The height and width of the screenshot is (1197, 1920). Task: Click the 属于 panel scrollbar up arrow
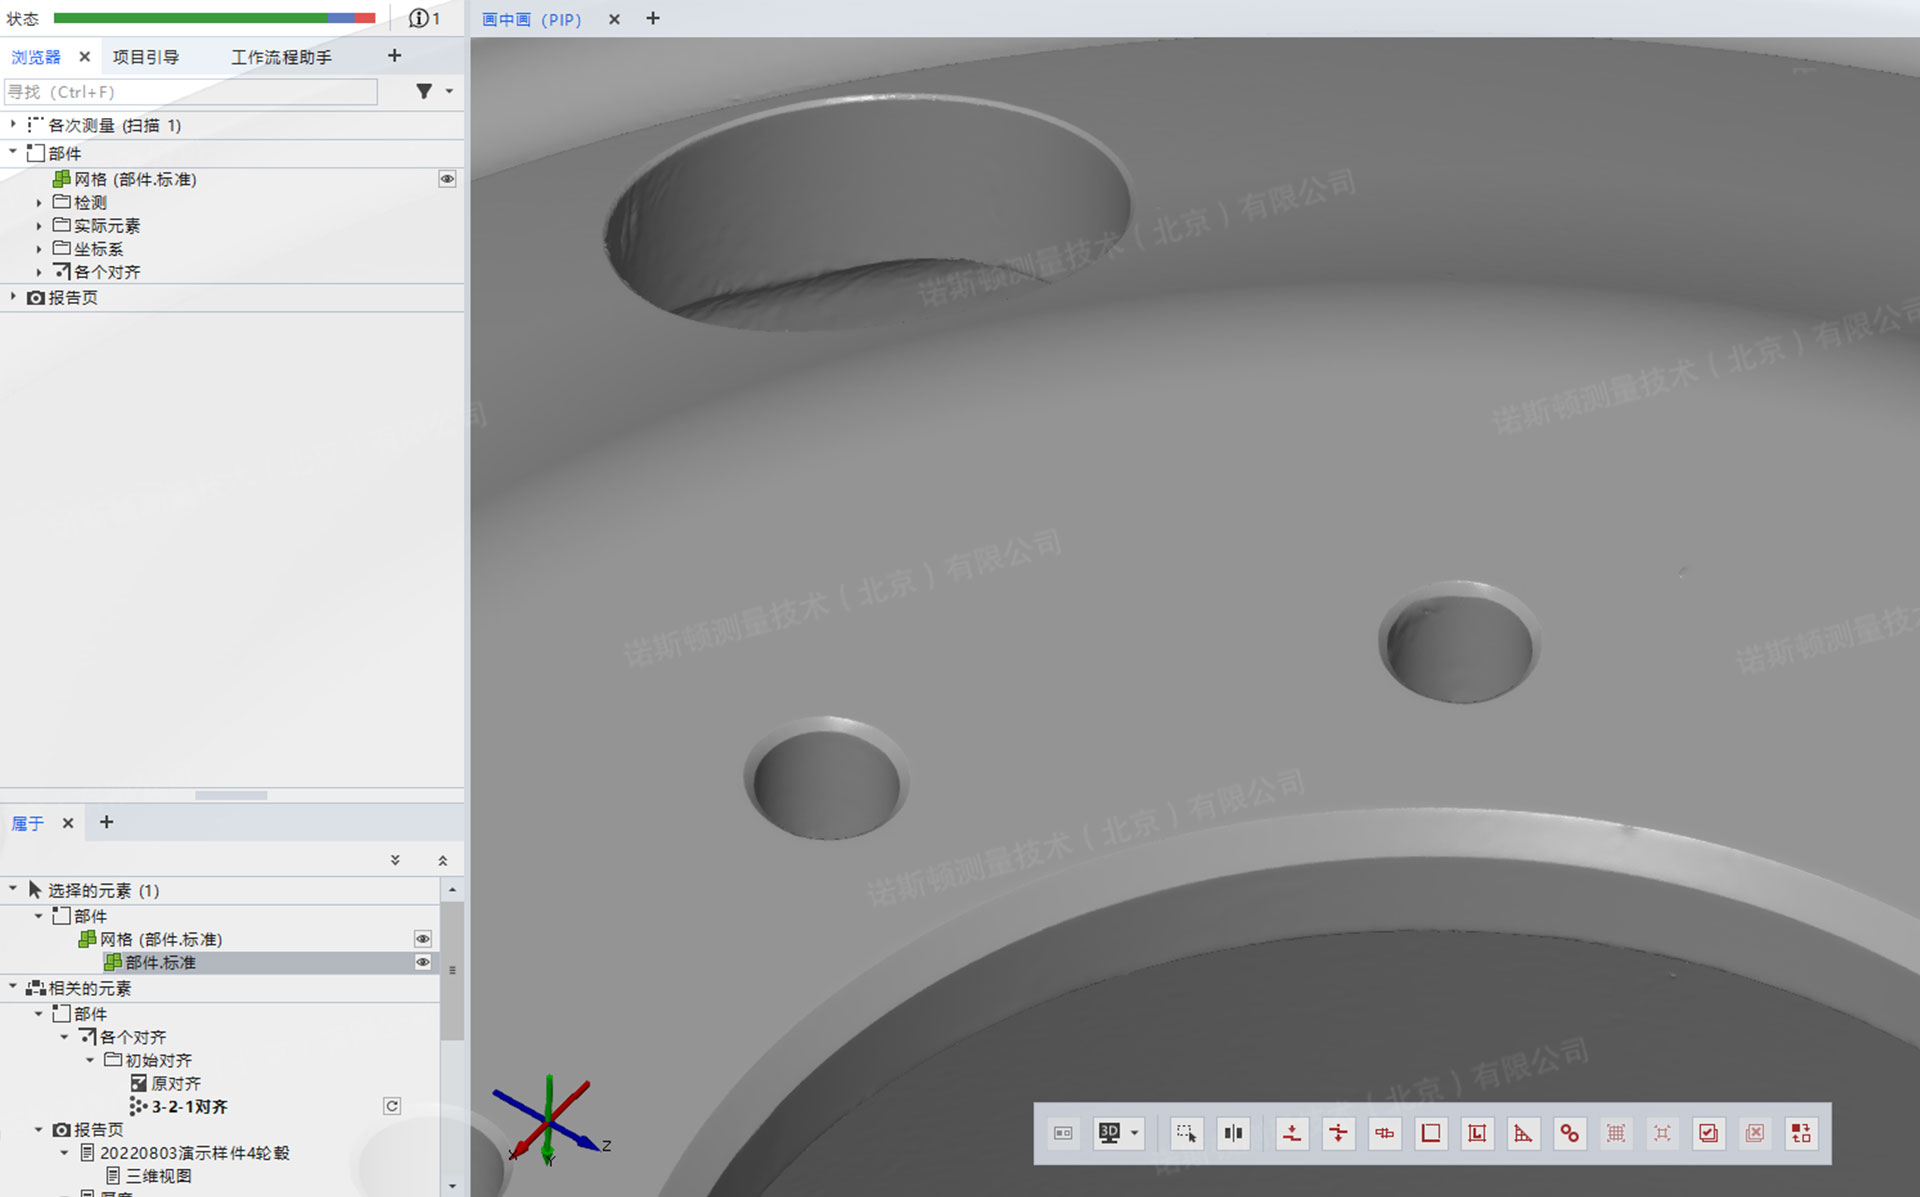[452, 889]
